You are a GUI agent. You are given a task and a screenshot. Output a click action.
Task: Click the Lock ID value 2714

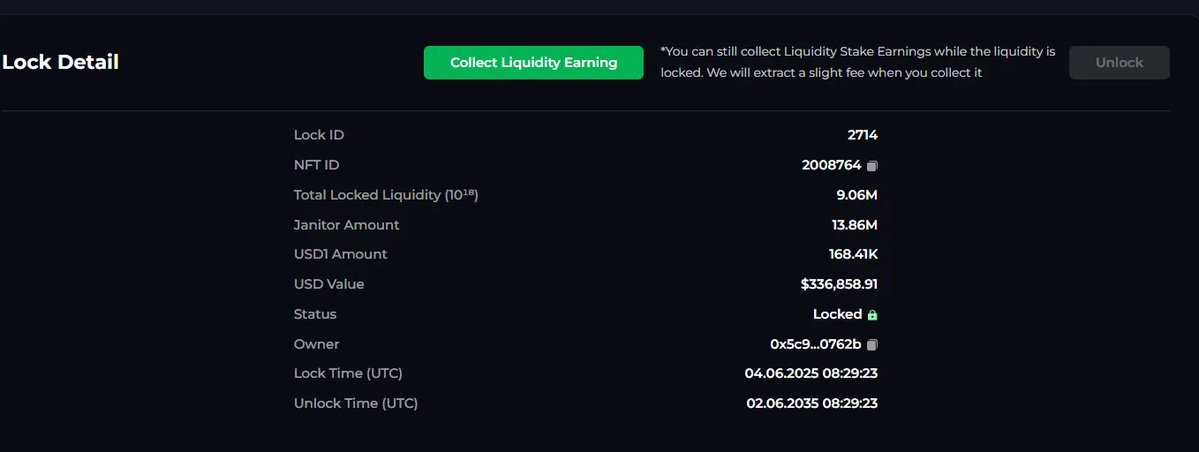(x=863, y=135)
